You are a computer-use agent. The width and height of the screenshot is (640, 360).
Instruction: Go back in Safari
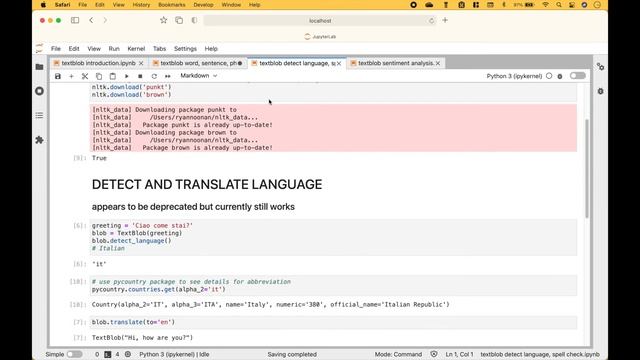point(91,20)
